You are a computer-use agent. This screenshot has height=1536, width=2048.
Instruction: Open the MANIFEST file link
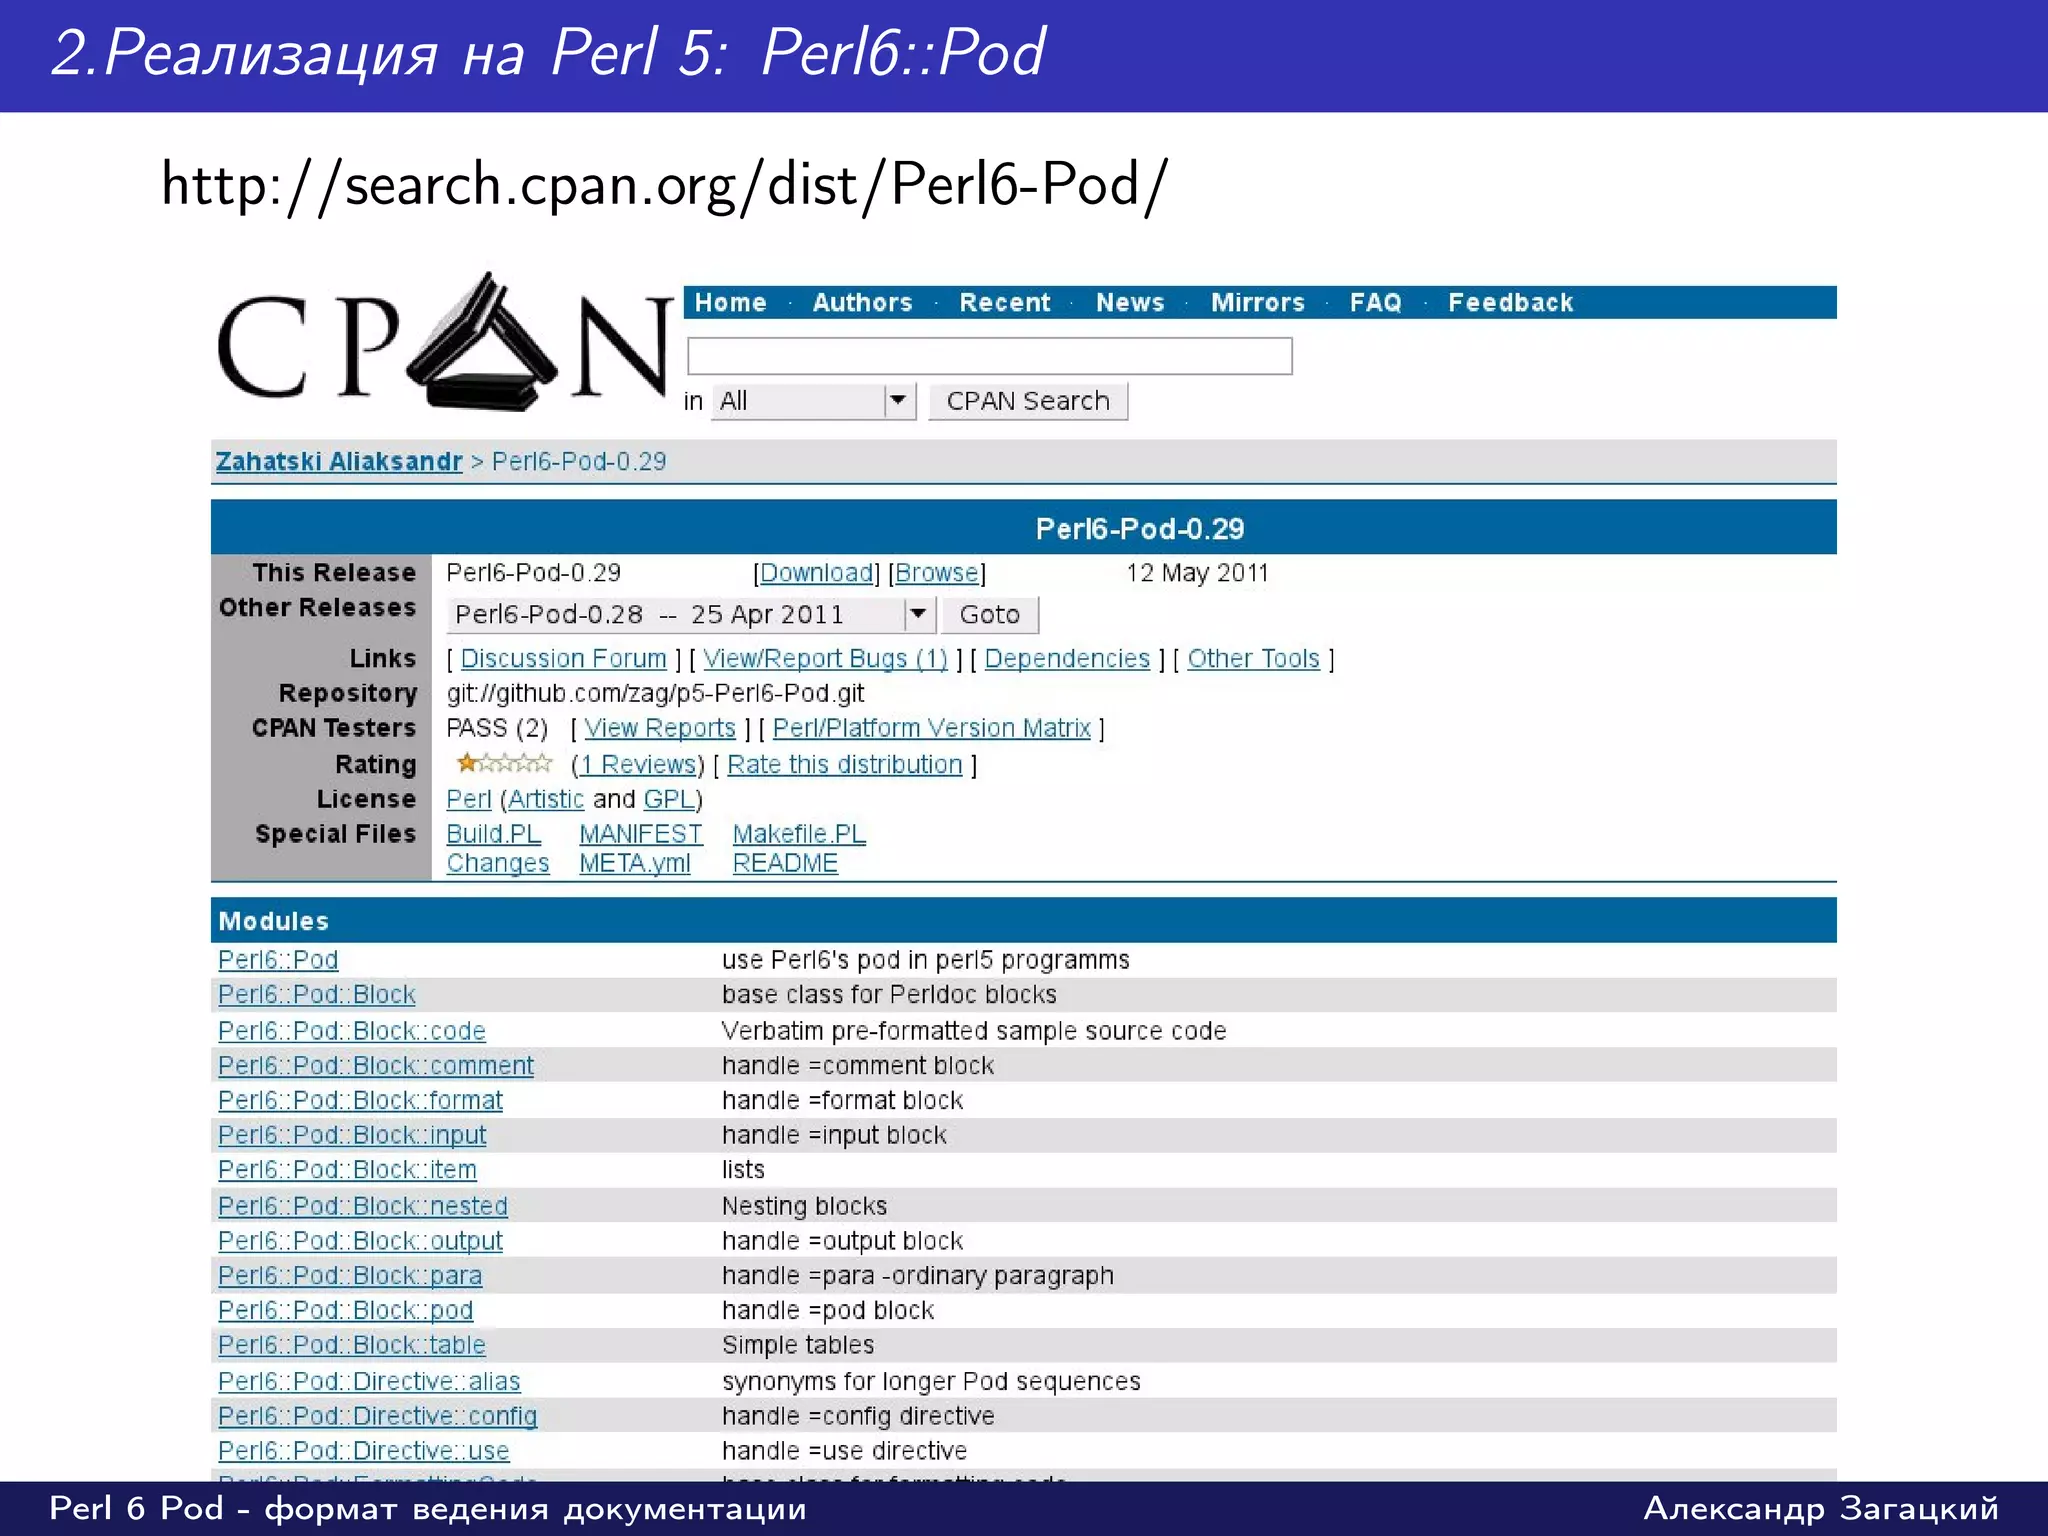click(641, 834)
